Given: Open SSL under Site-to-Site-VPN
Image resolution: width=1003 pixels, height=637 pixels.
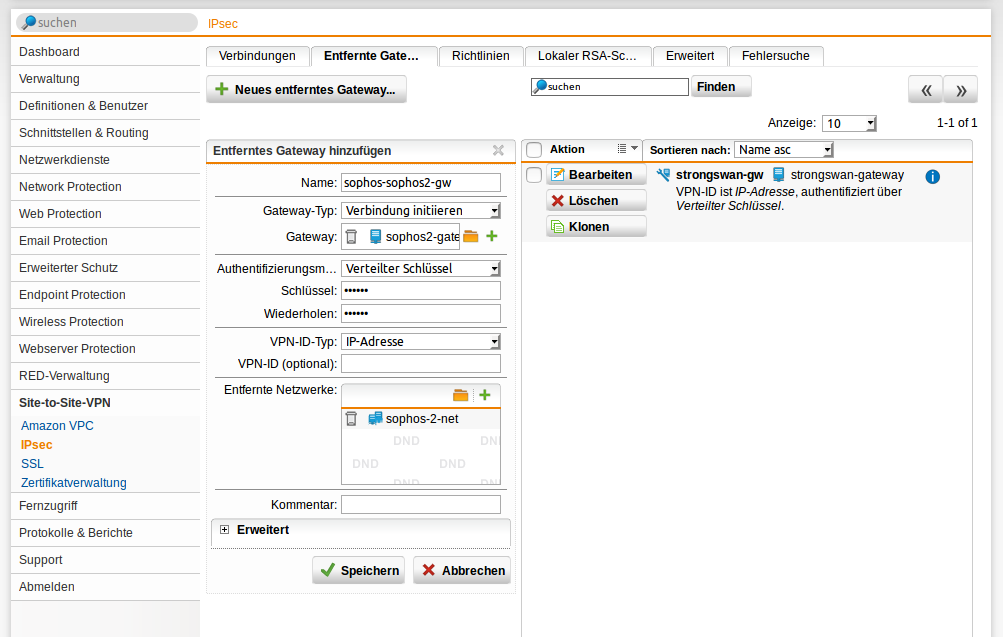Looking at the screenshot, I should point(31,463).
